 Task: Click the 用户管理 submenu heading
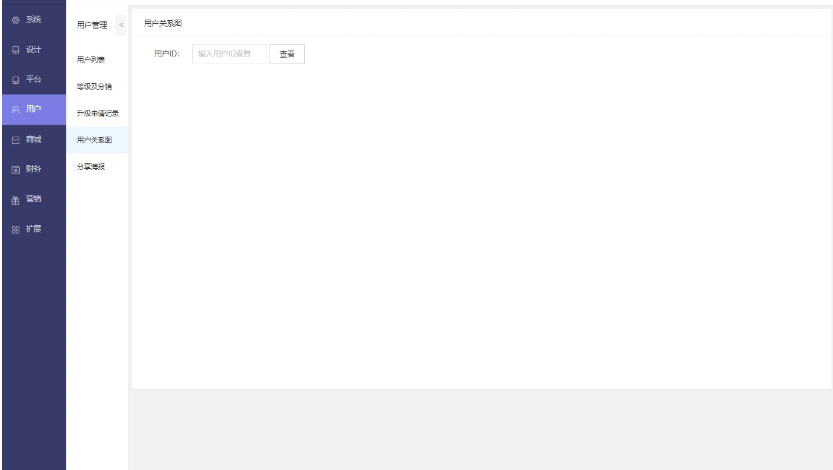pyautogui.click(x=92, y=25)
